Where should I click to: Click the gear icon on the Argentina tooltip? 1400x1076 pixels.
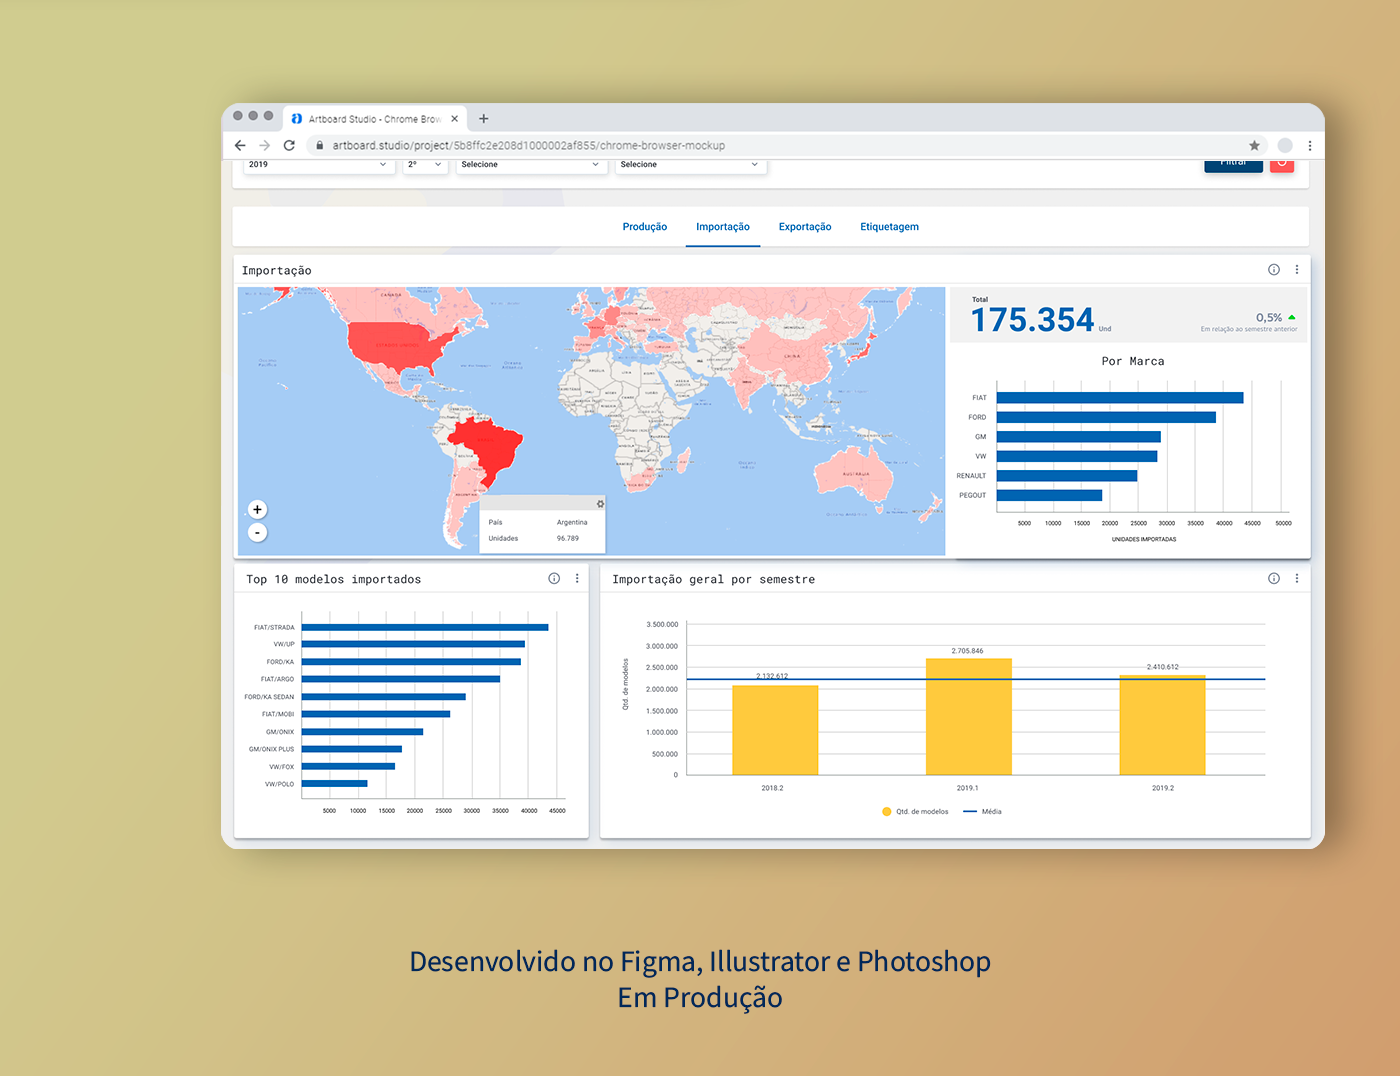click(x=600, y=504)
